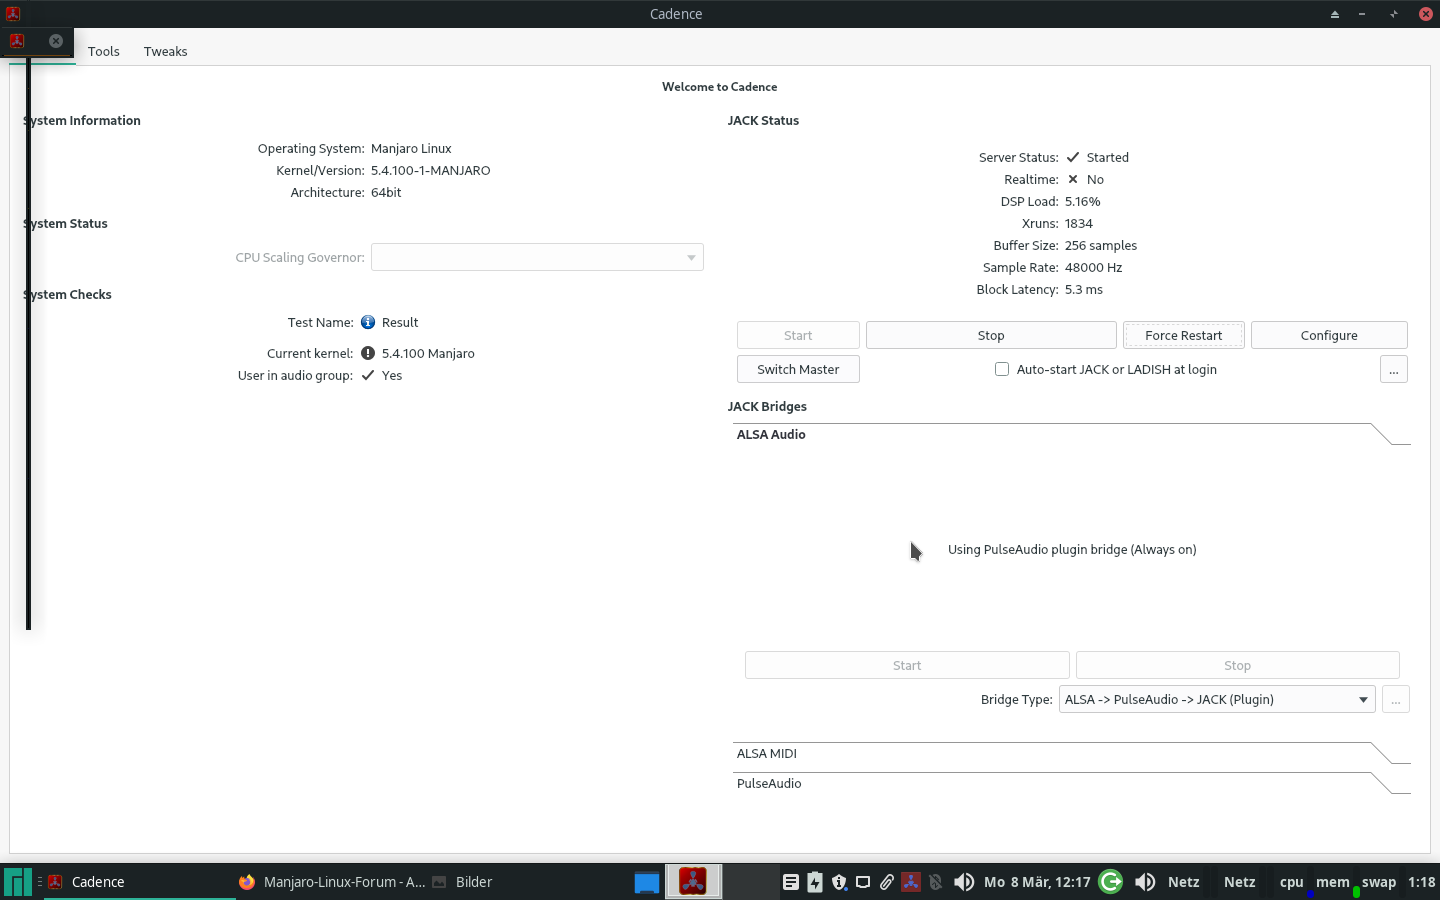The image size is (1440, 900).
Task: Open the Manjaro start menu icon
Action: (17, 882)
